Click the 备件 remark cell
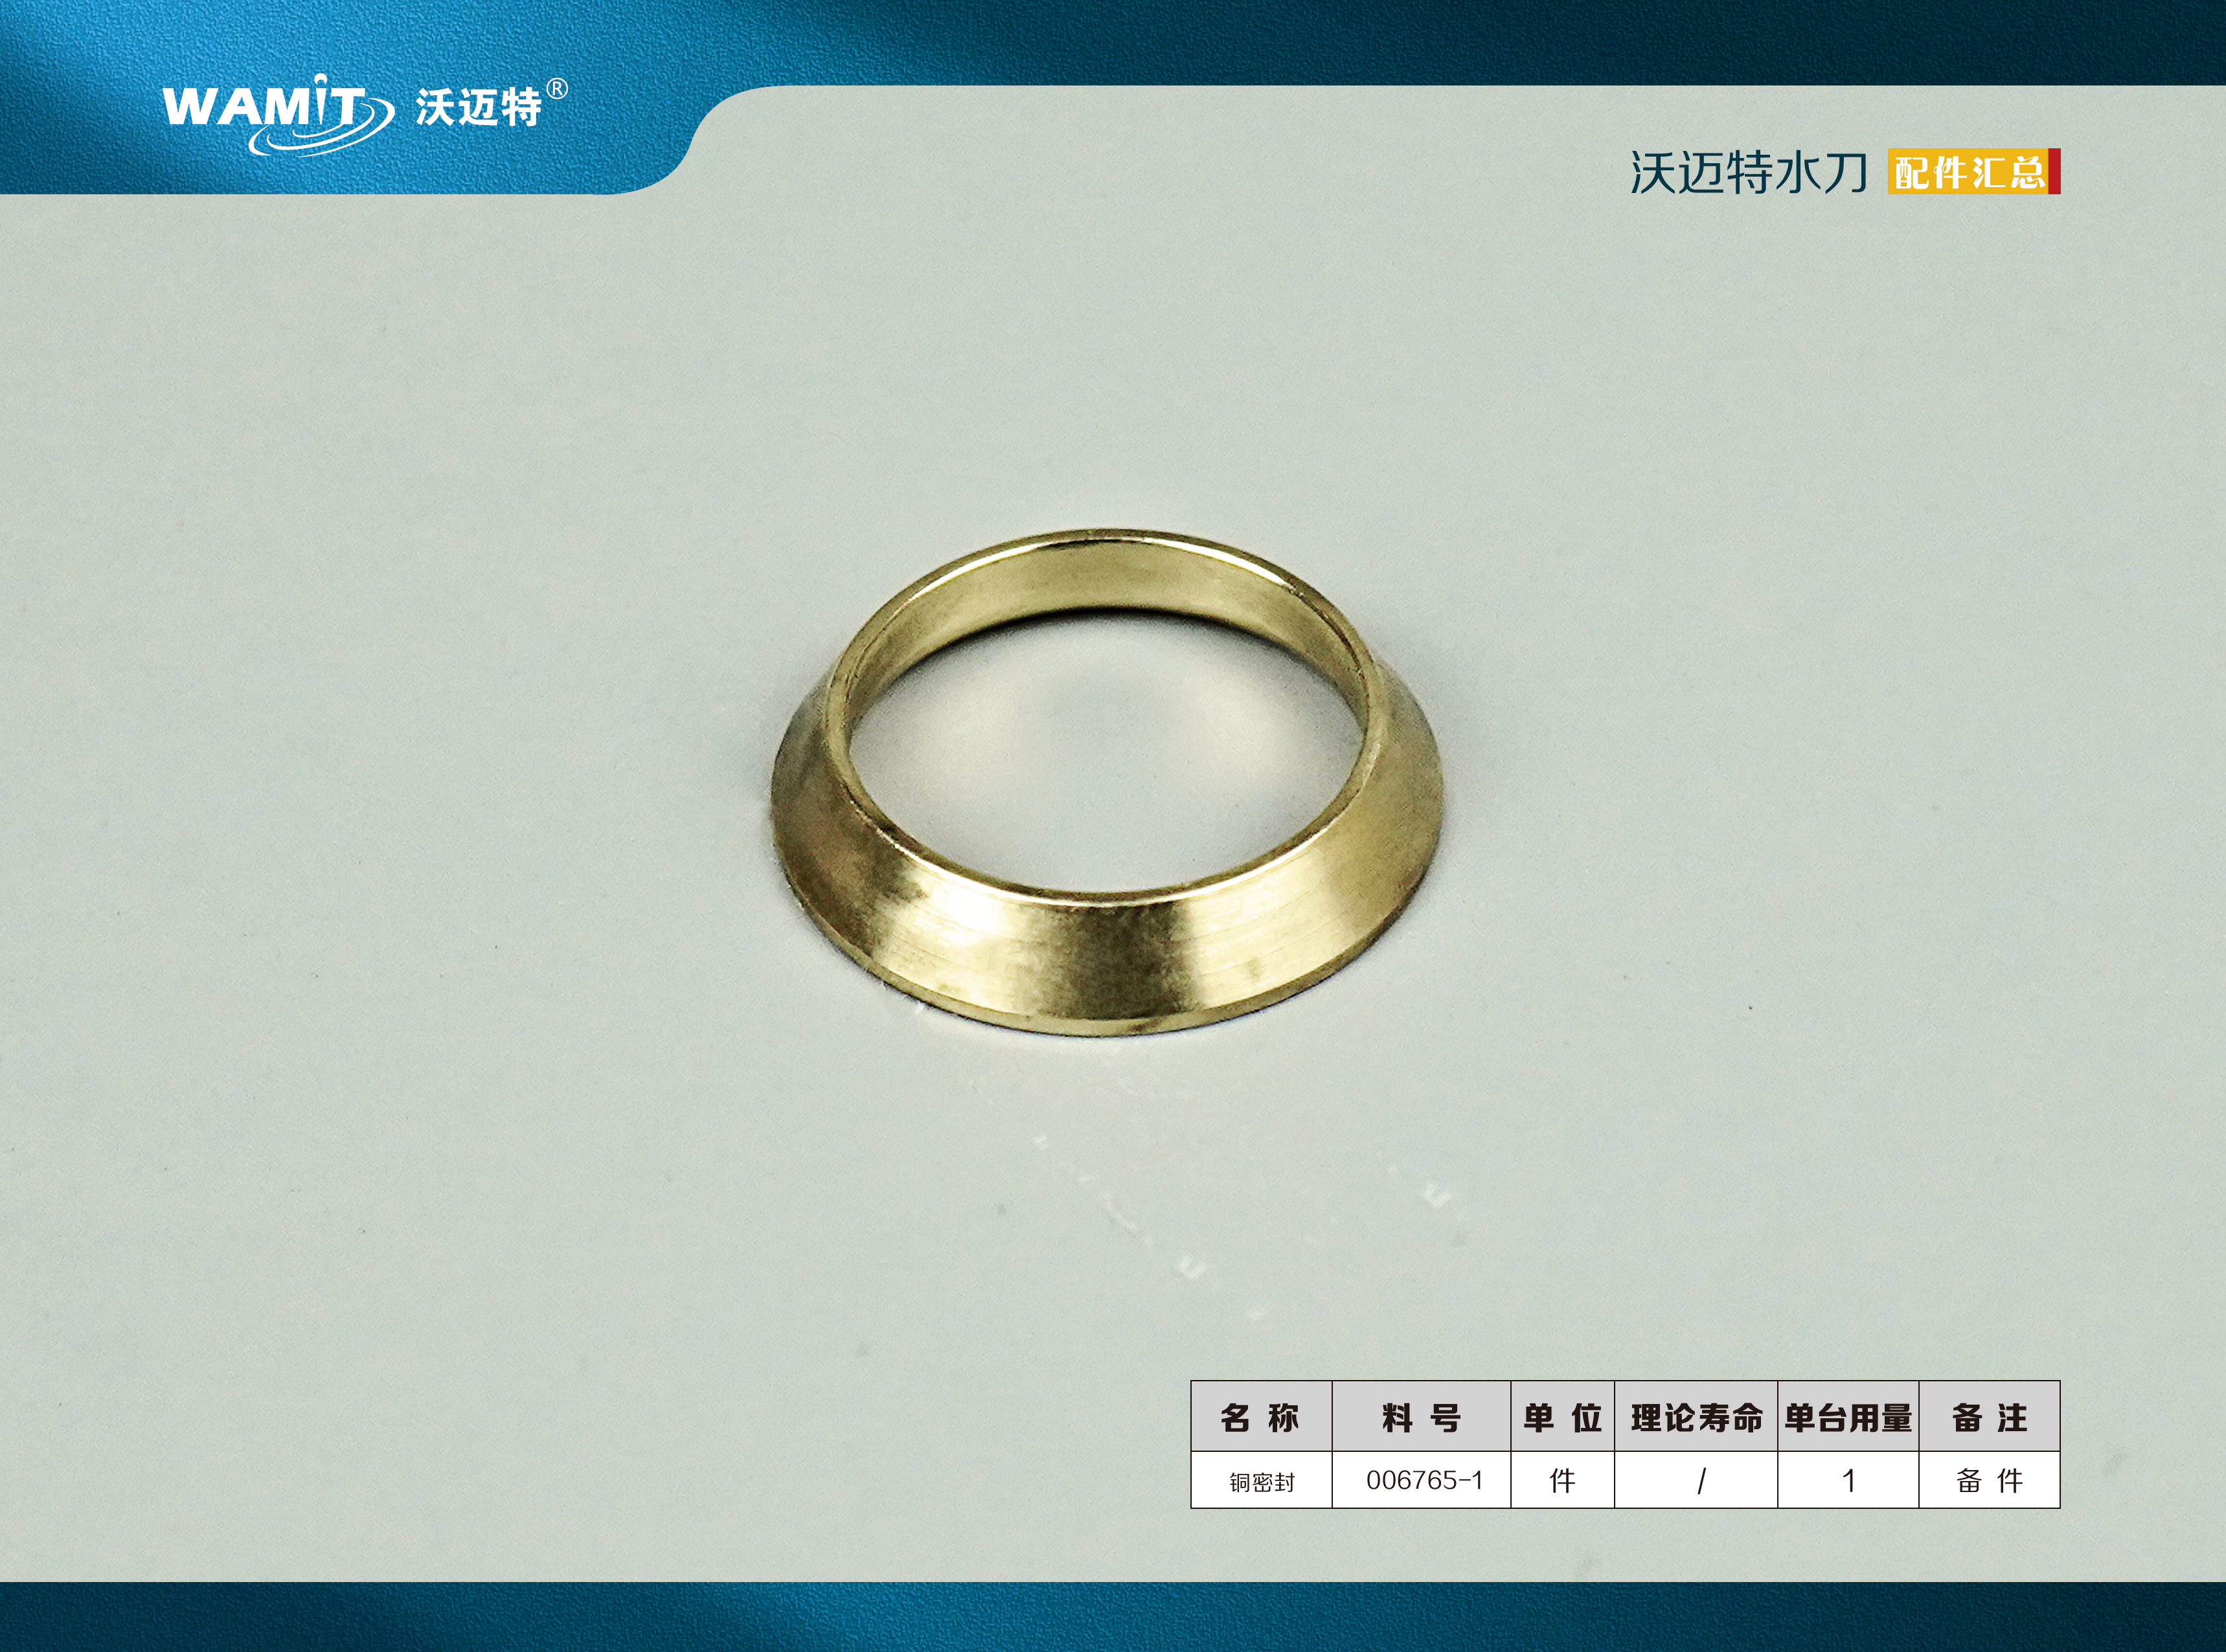The width and height of the screenshot is (2226, 1652). pos(1989,1481)
